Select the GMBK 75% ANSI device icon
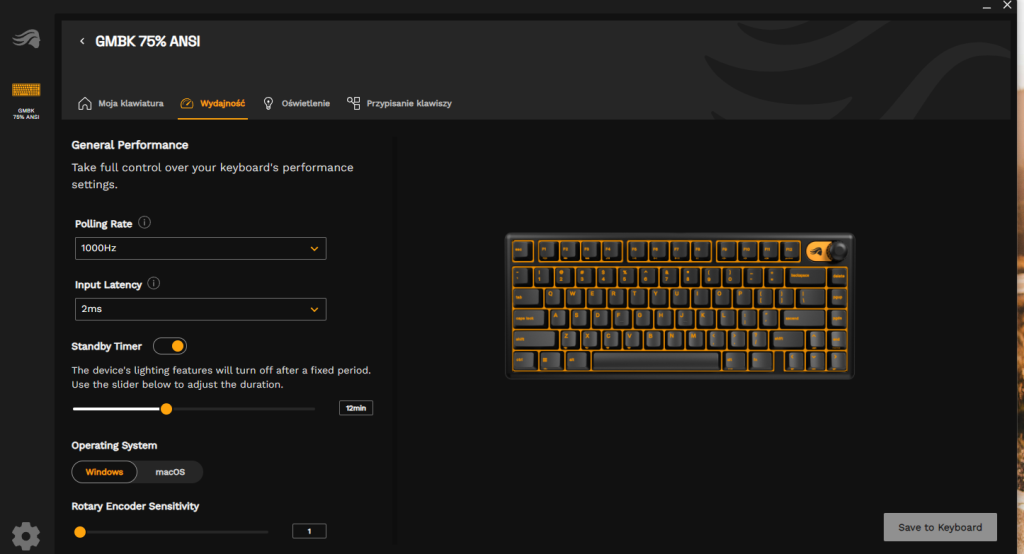The image size is (1024, 554). tap(26, 90)
